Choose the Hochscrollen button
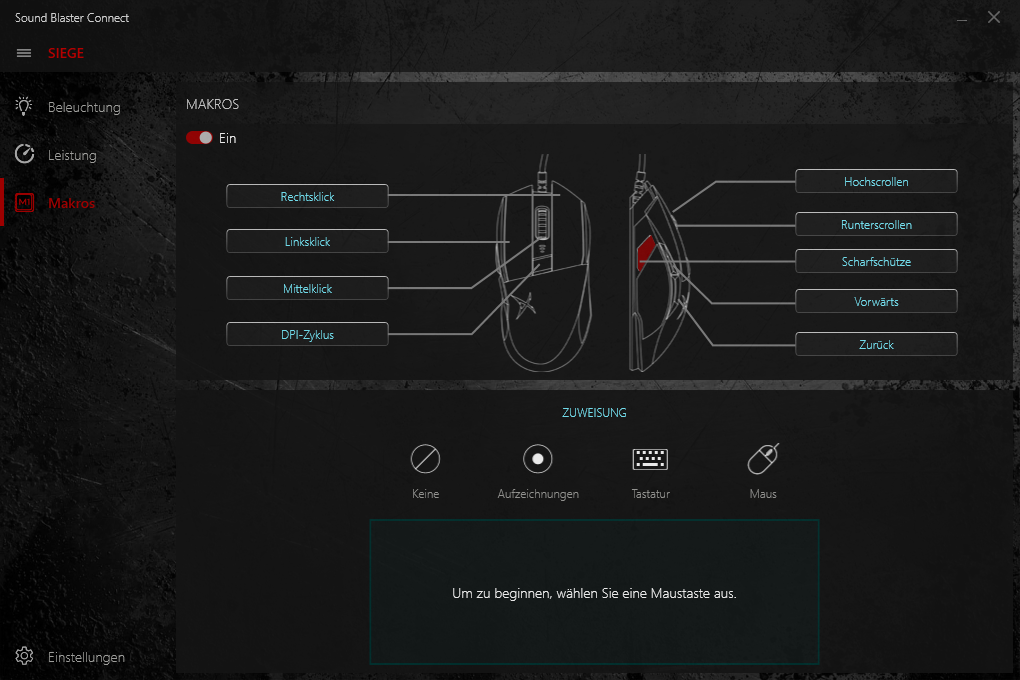The width and height of the screenshot is (1020, 680). [876, 182]
